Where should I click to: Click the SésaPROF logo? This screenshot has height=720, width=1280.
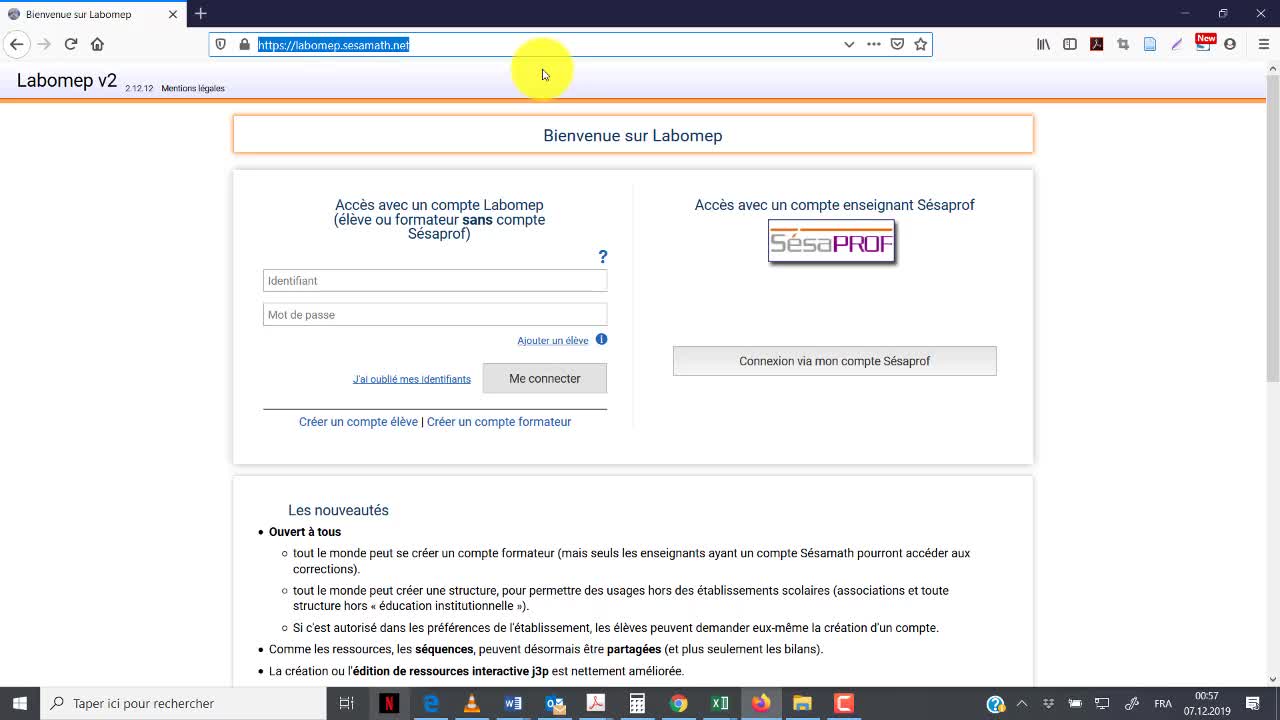(831, 242)
